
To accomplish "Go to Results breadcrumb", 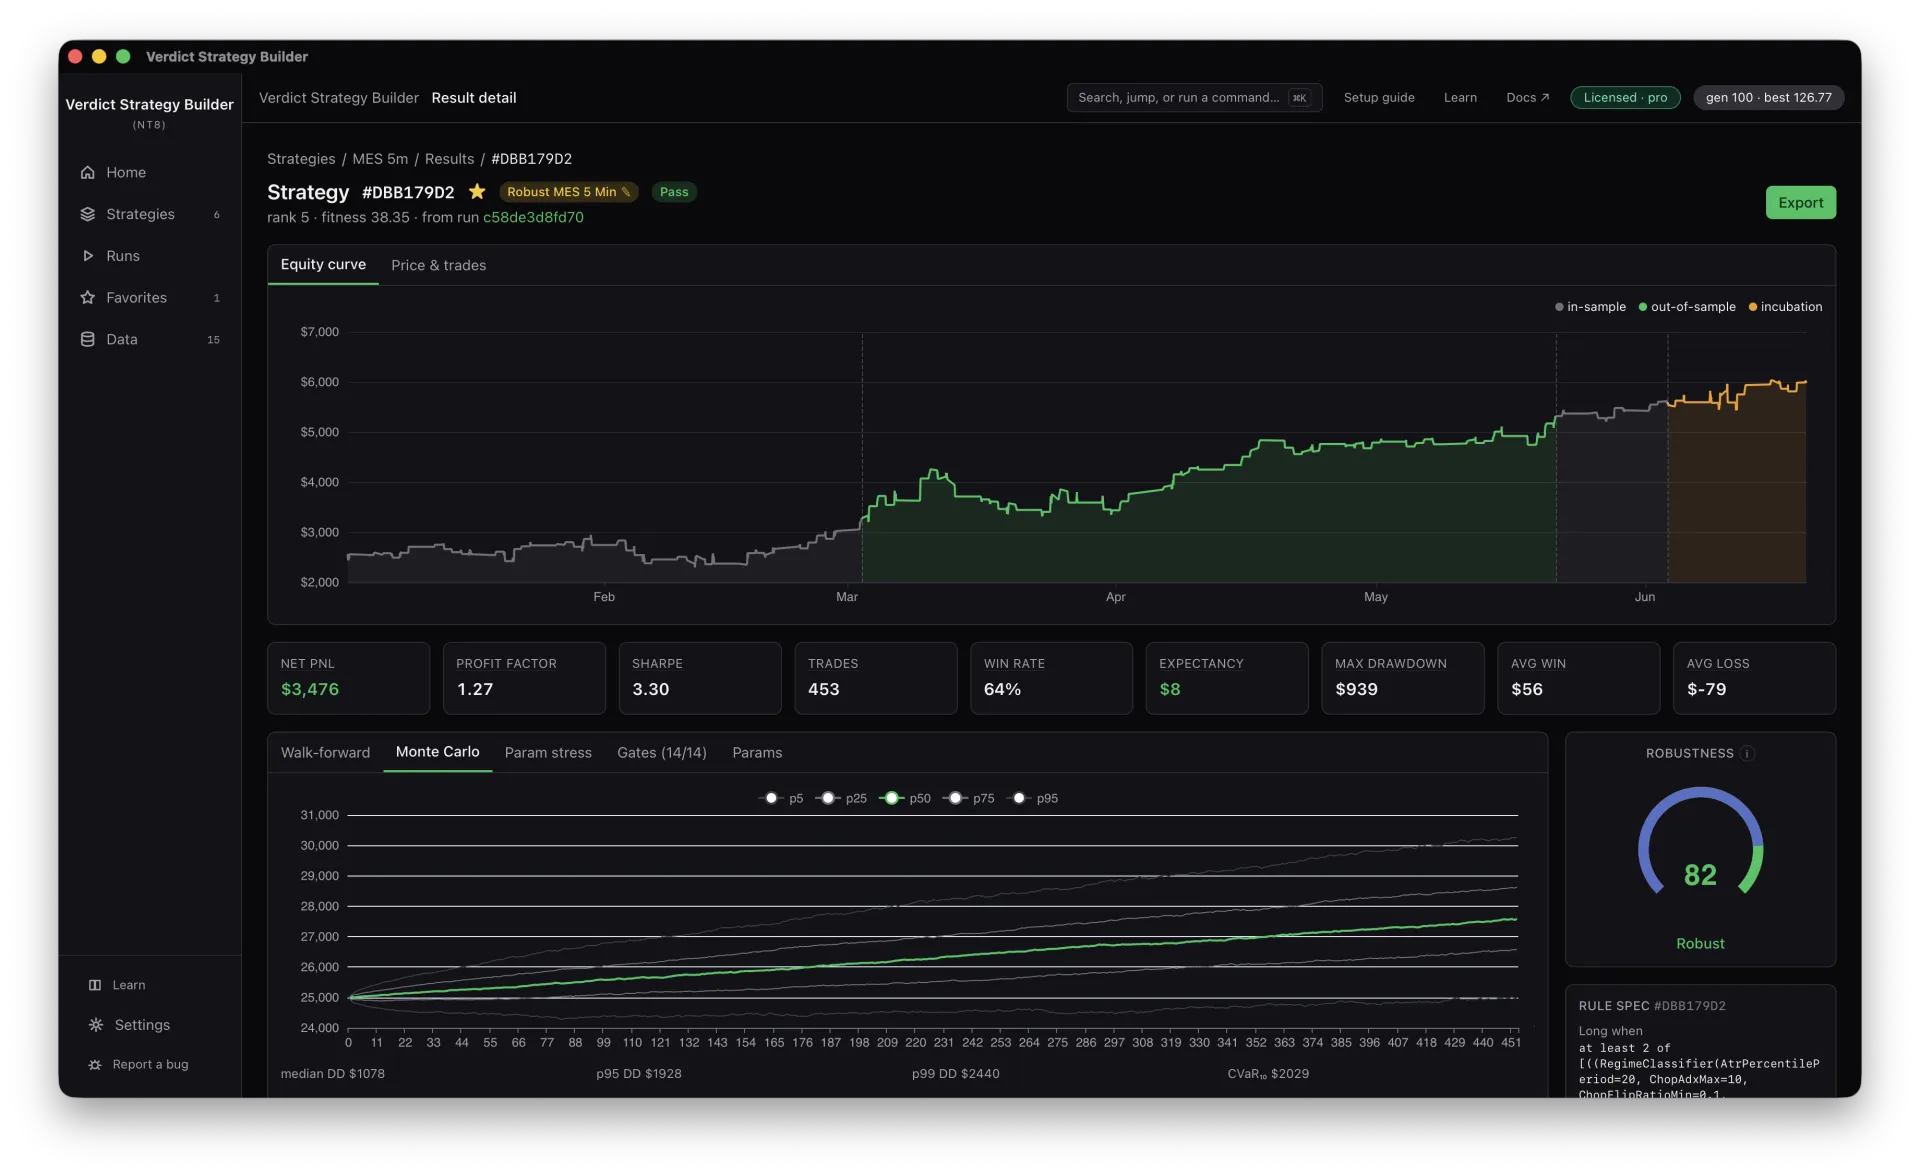I will tap(449, 159).
